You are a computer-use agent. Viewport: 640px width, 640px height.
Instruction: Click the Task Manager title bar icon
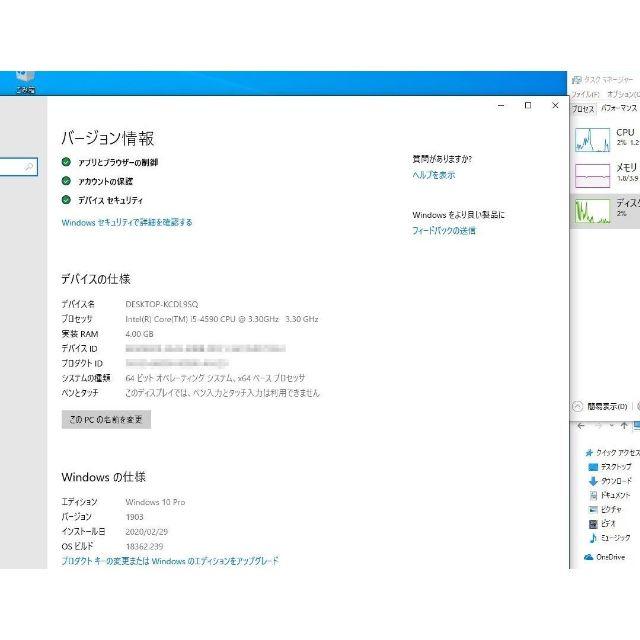pyautogui.click(x=576, y=80)
